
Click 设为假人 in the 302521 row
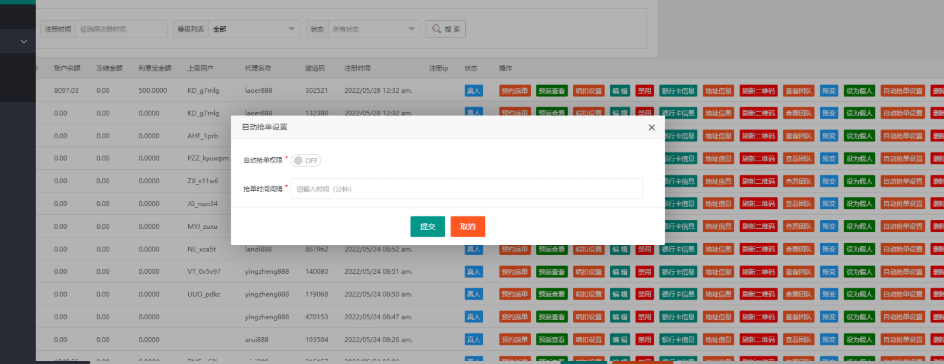pyautogui.click(x=859, y=91)
